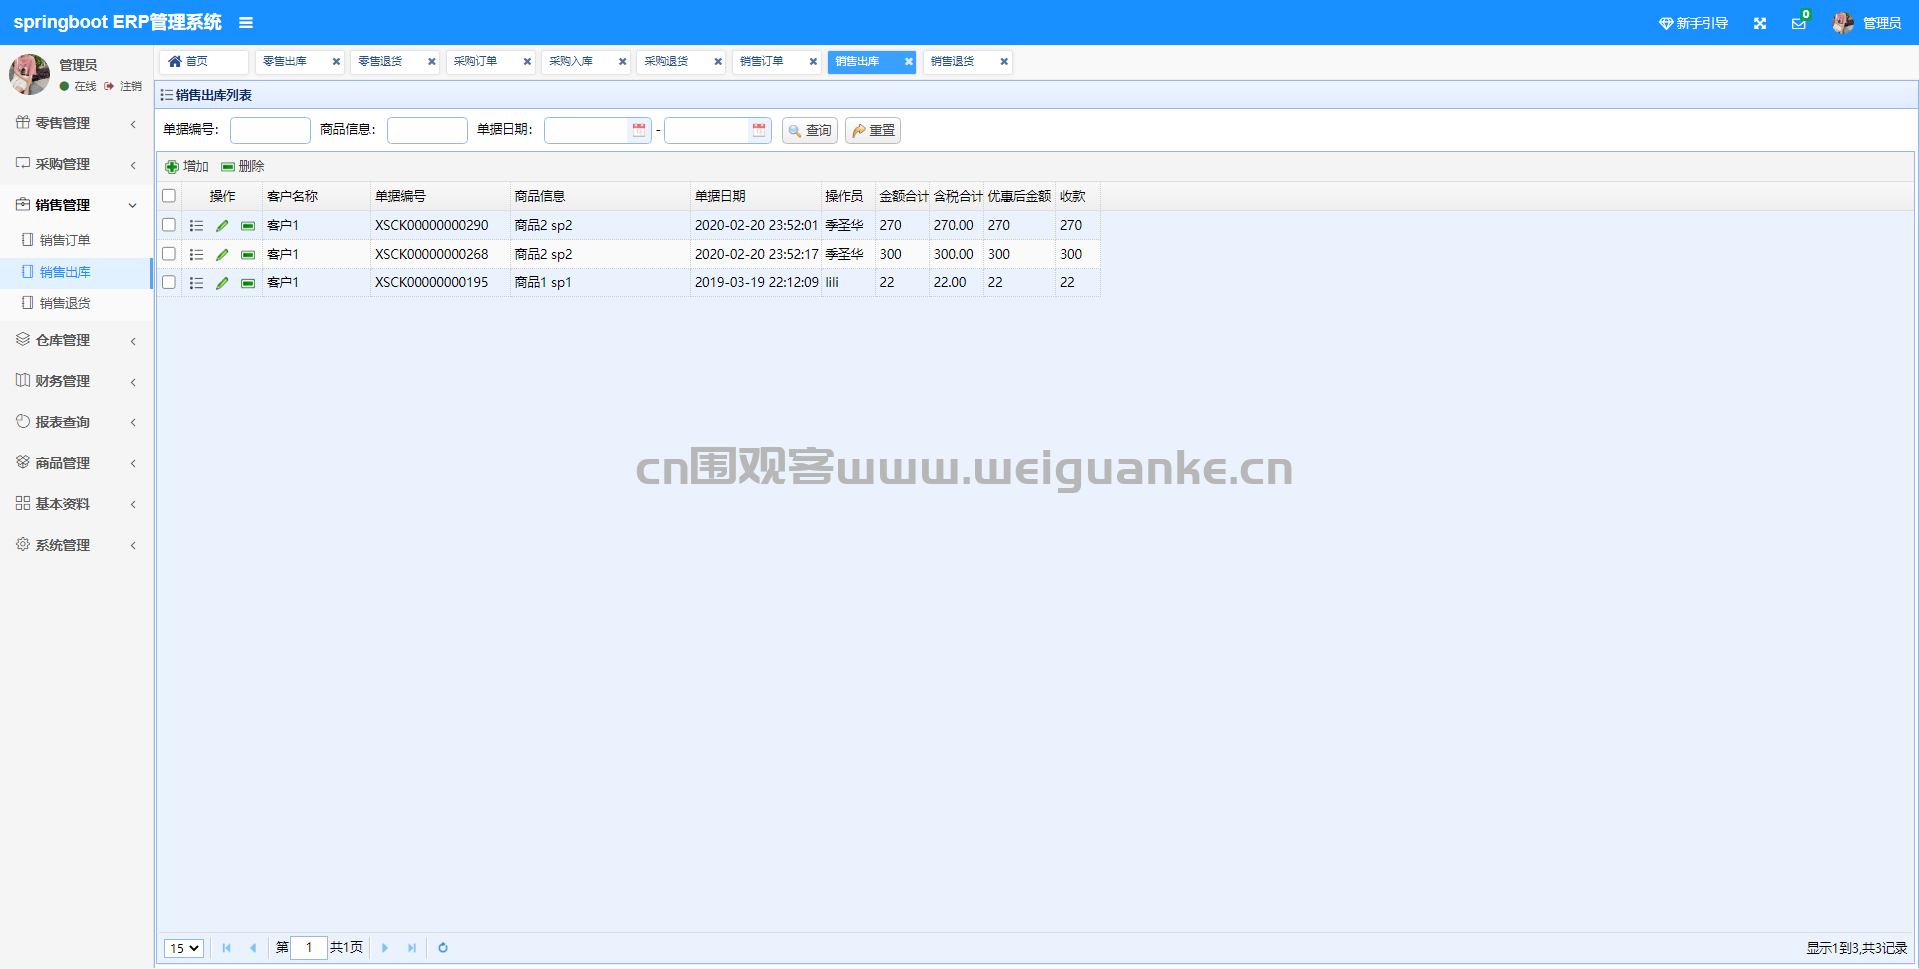The image size is (1919, 969).
Task: Edit order XSCK00000000268 with pencil icon
Action: pos(222,255)
